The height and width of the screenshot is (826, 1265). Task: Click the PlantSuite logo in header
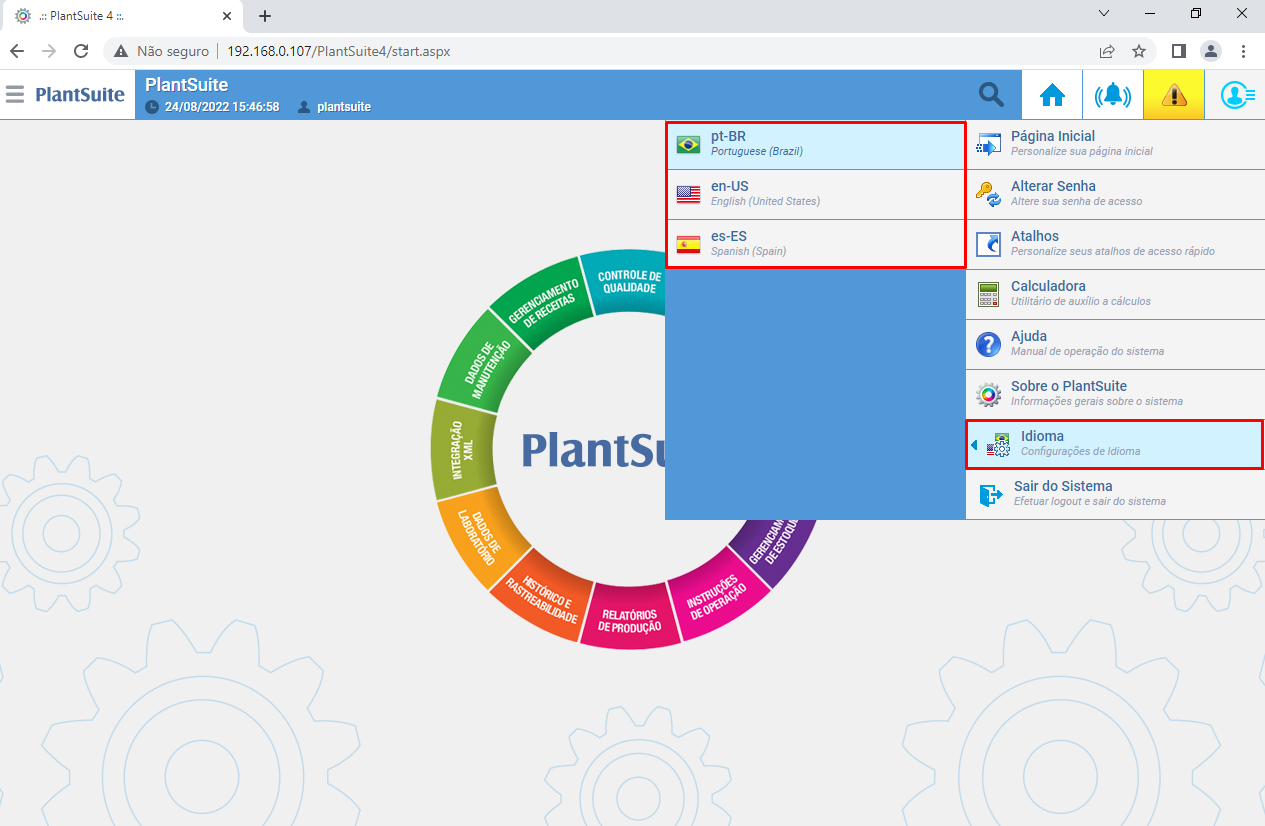tap(80, 95)
